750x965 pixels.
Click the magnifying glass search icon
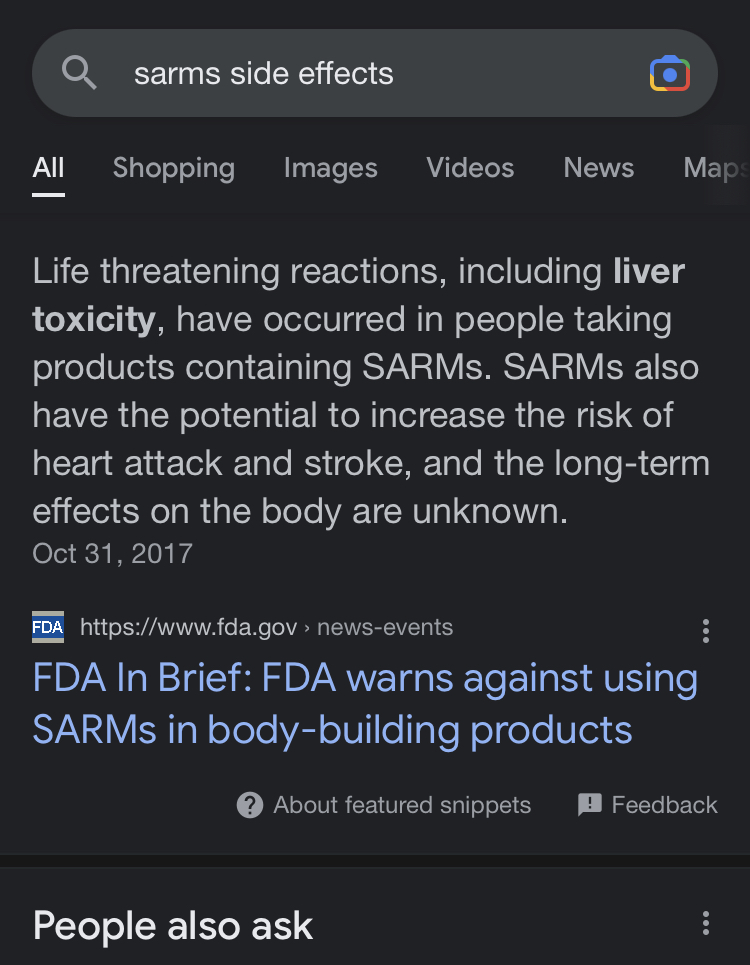pyautogui.click(x=79, y=73)
